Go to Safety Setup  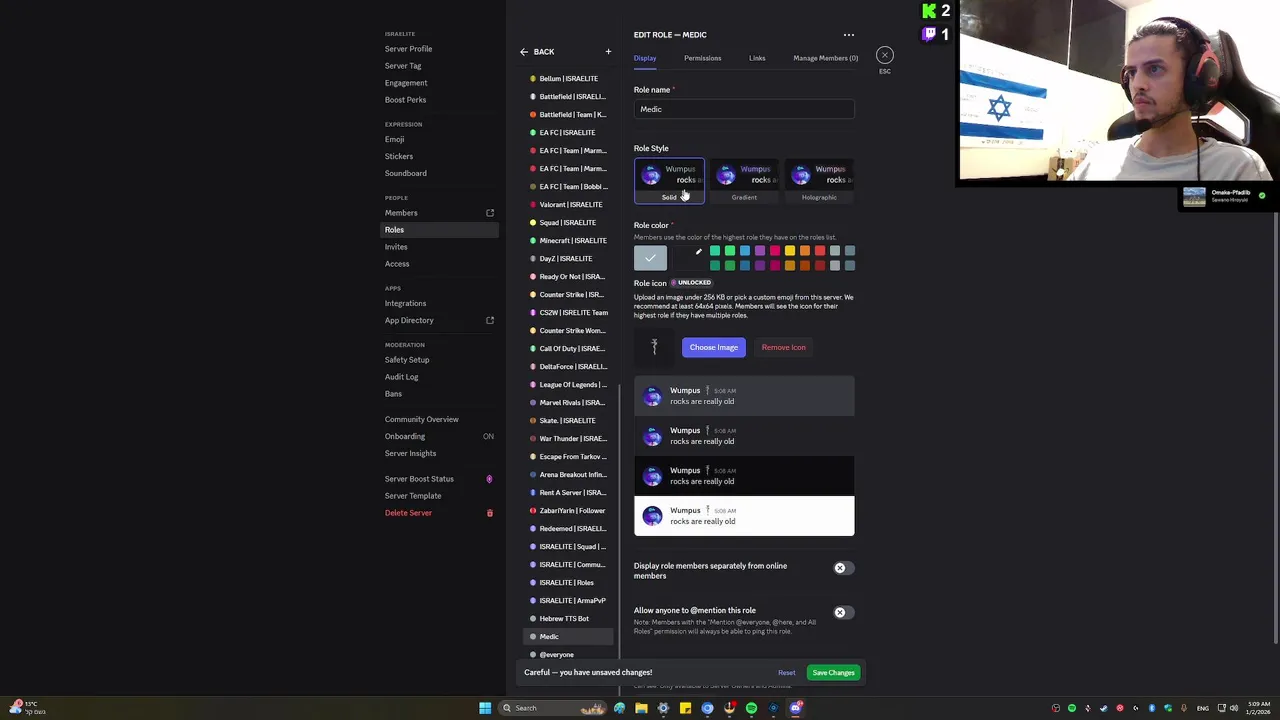(x=407, y=360)
